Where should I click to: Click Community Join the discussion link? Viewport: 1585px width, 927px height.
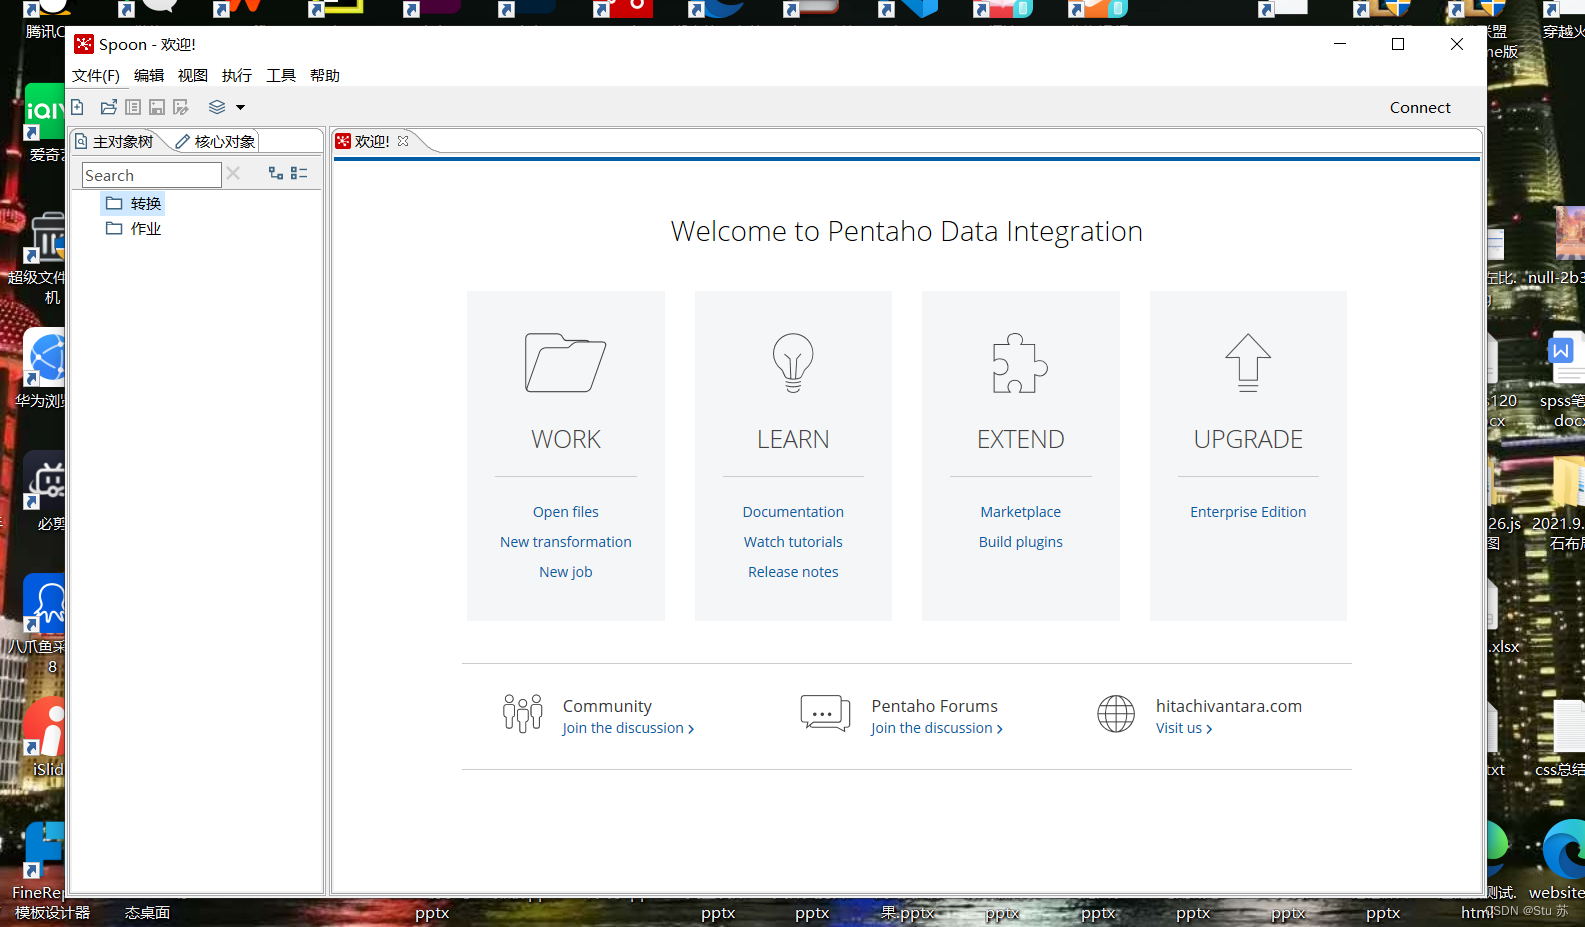(x=628, y=728)
